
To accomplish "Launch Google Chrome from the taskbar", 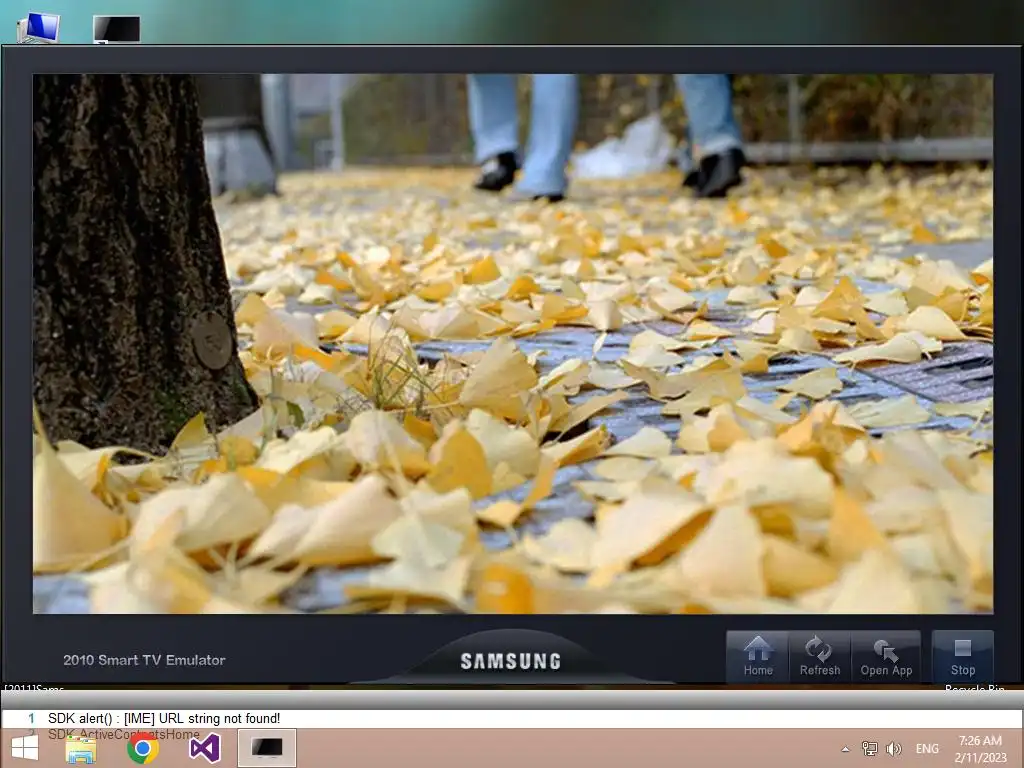I will [142, 748].
